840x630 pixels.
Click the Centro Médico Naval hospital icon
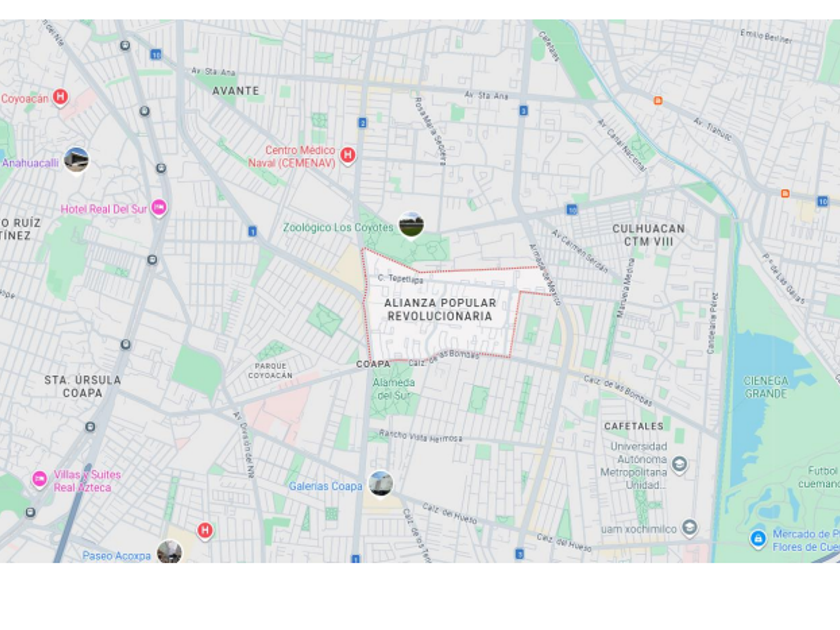348,155
